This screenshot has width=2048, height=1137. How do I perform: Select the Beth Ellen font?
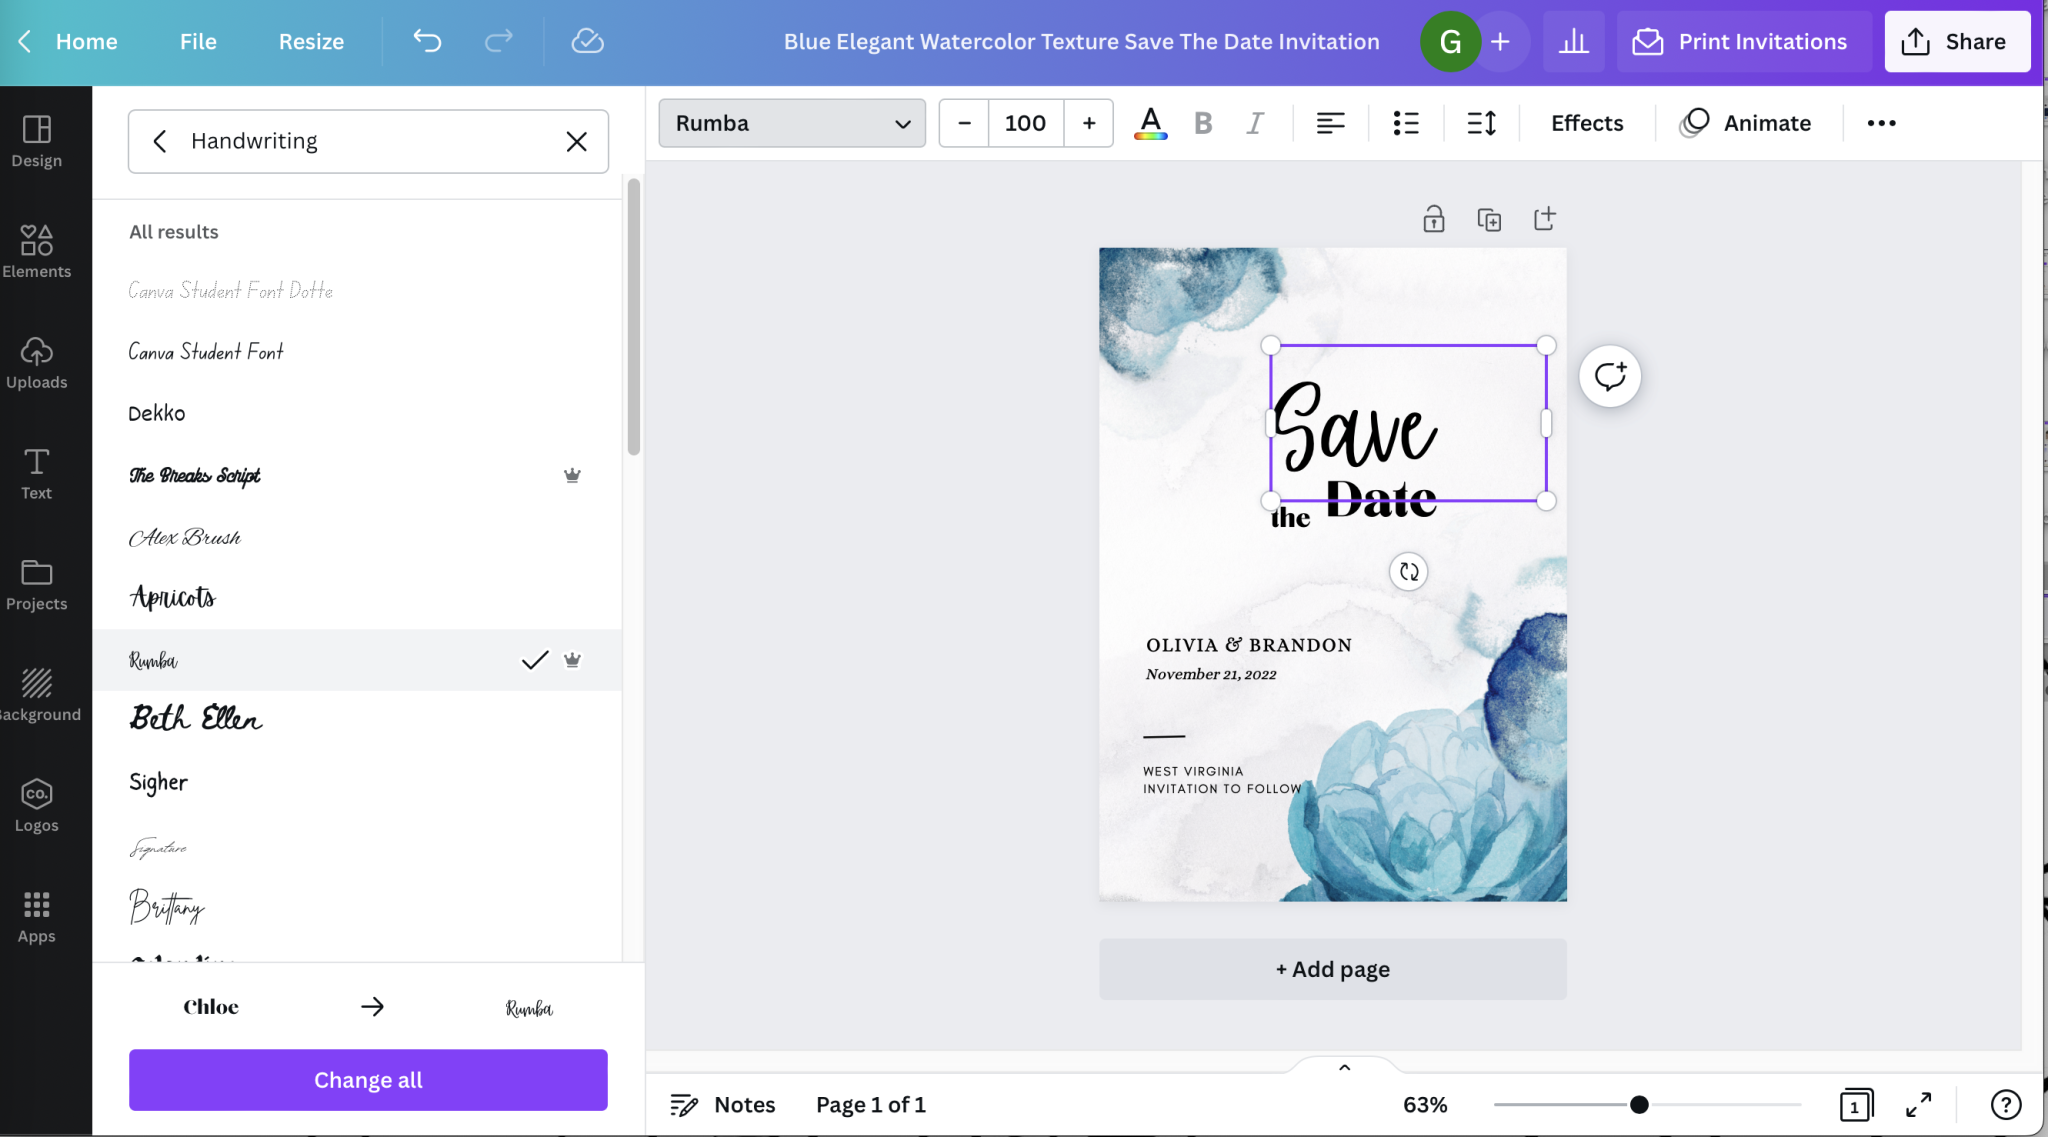196,719
